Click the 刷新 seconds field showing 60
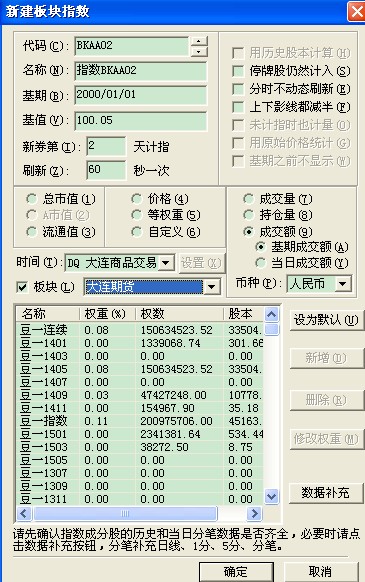Image resolution: width=365 pixels, height=582 pixels. pos(106,170)
